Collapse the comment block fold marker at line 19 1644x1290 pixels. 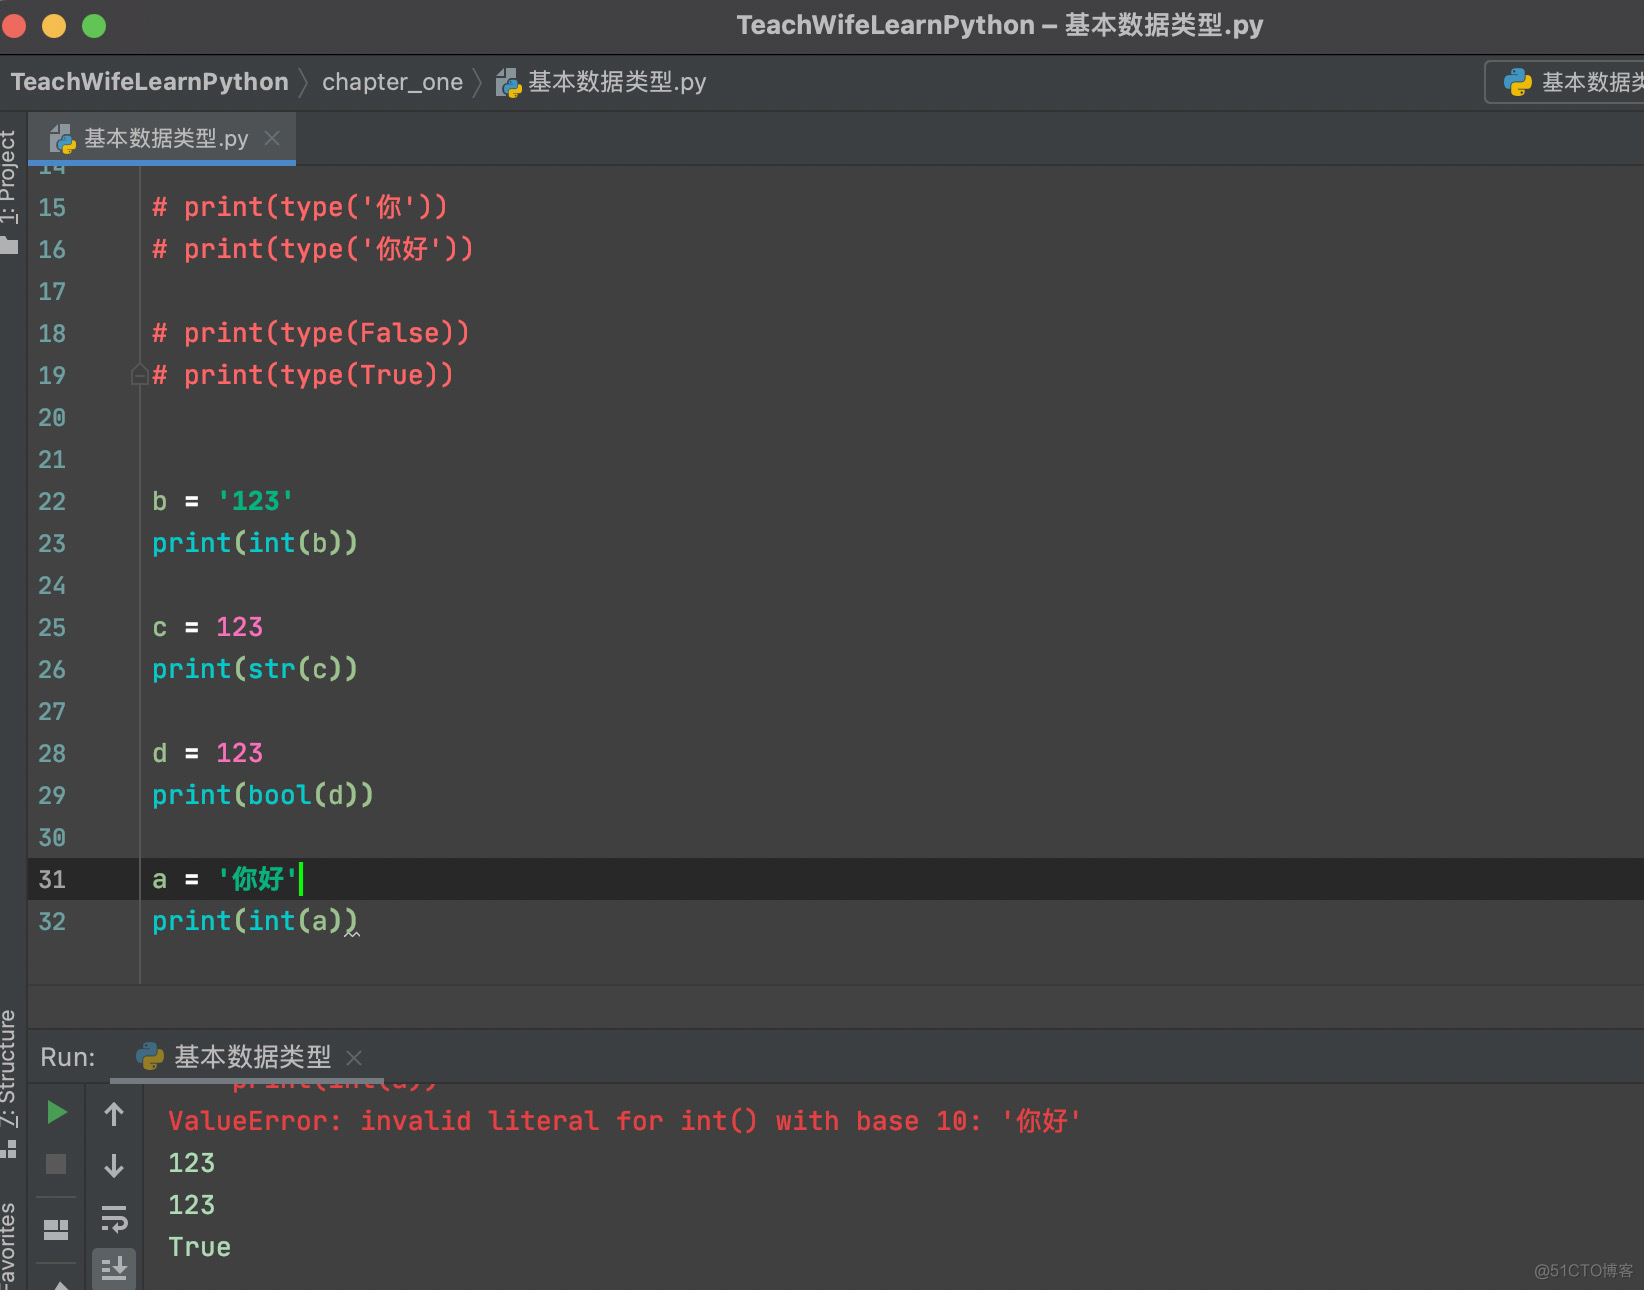140,375
